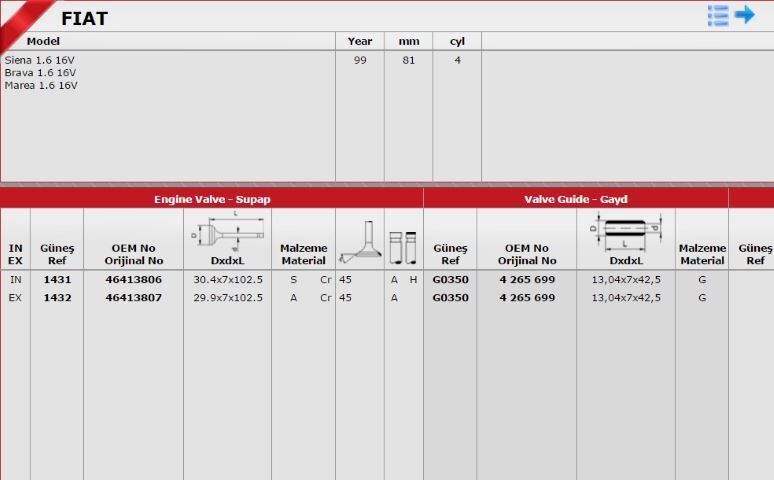The width and height of the screenshot is (774, 480).
Task: Select the Siena 1.6 16V model
Action: pos(40,60)
